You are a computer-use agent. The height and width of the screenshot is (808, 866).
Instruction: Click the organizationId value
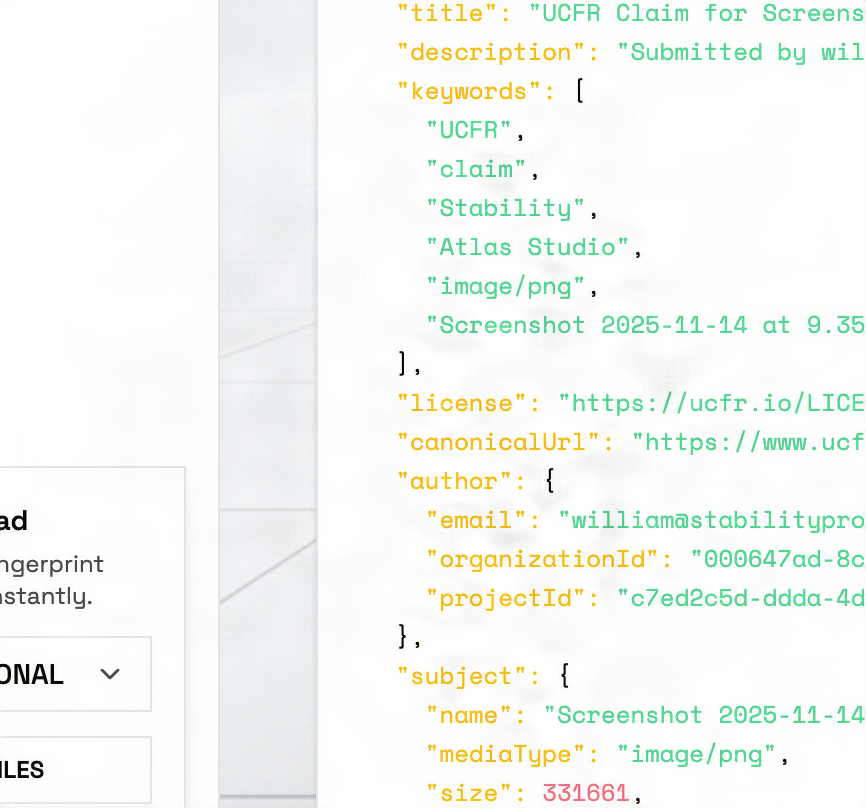(777, 559)
